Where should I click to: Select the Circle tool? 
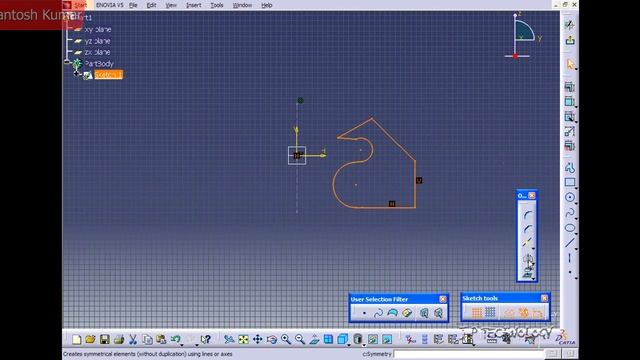click(570, 198)
